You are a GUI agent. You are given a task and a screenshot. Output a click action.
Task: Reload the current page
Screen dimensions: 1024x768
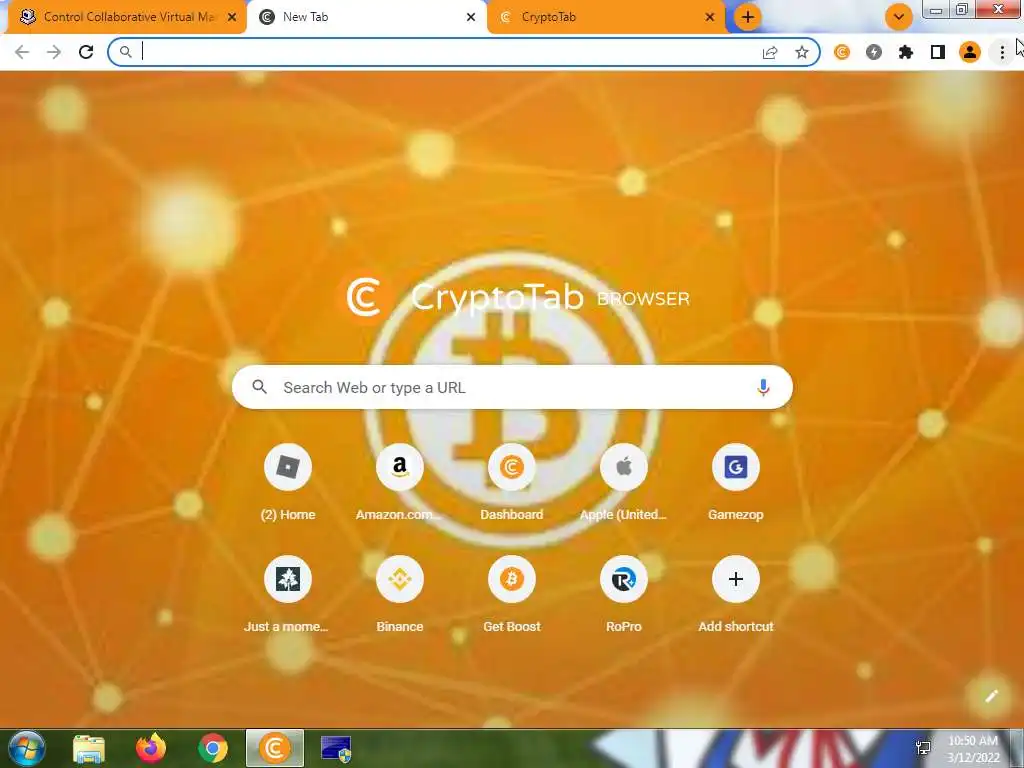pos(86,52)
